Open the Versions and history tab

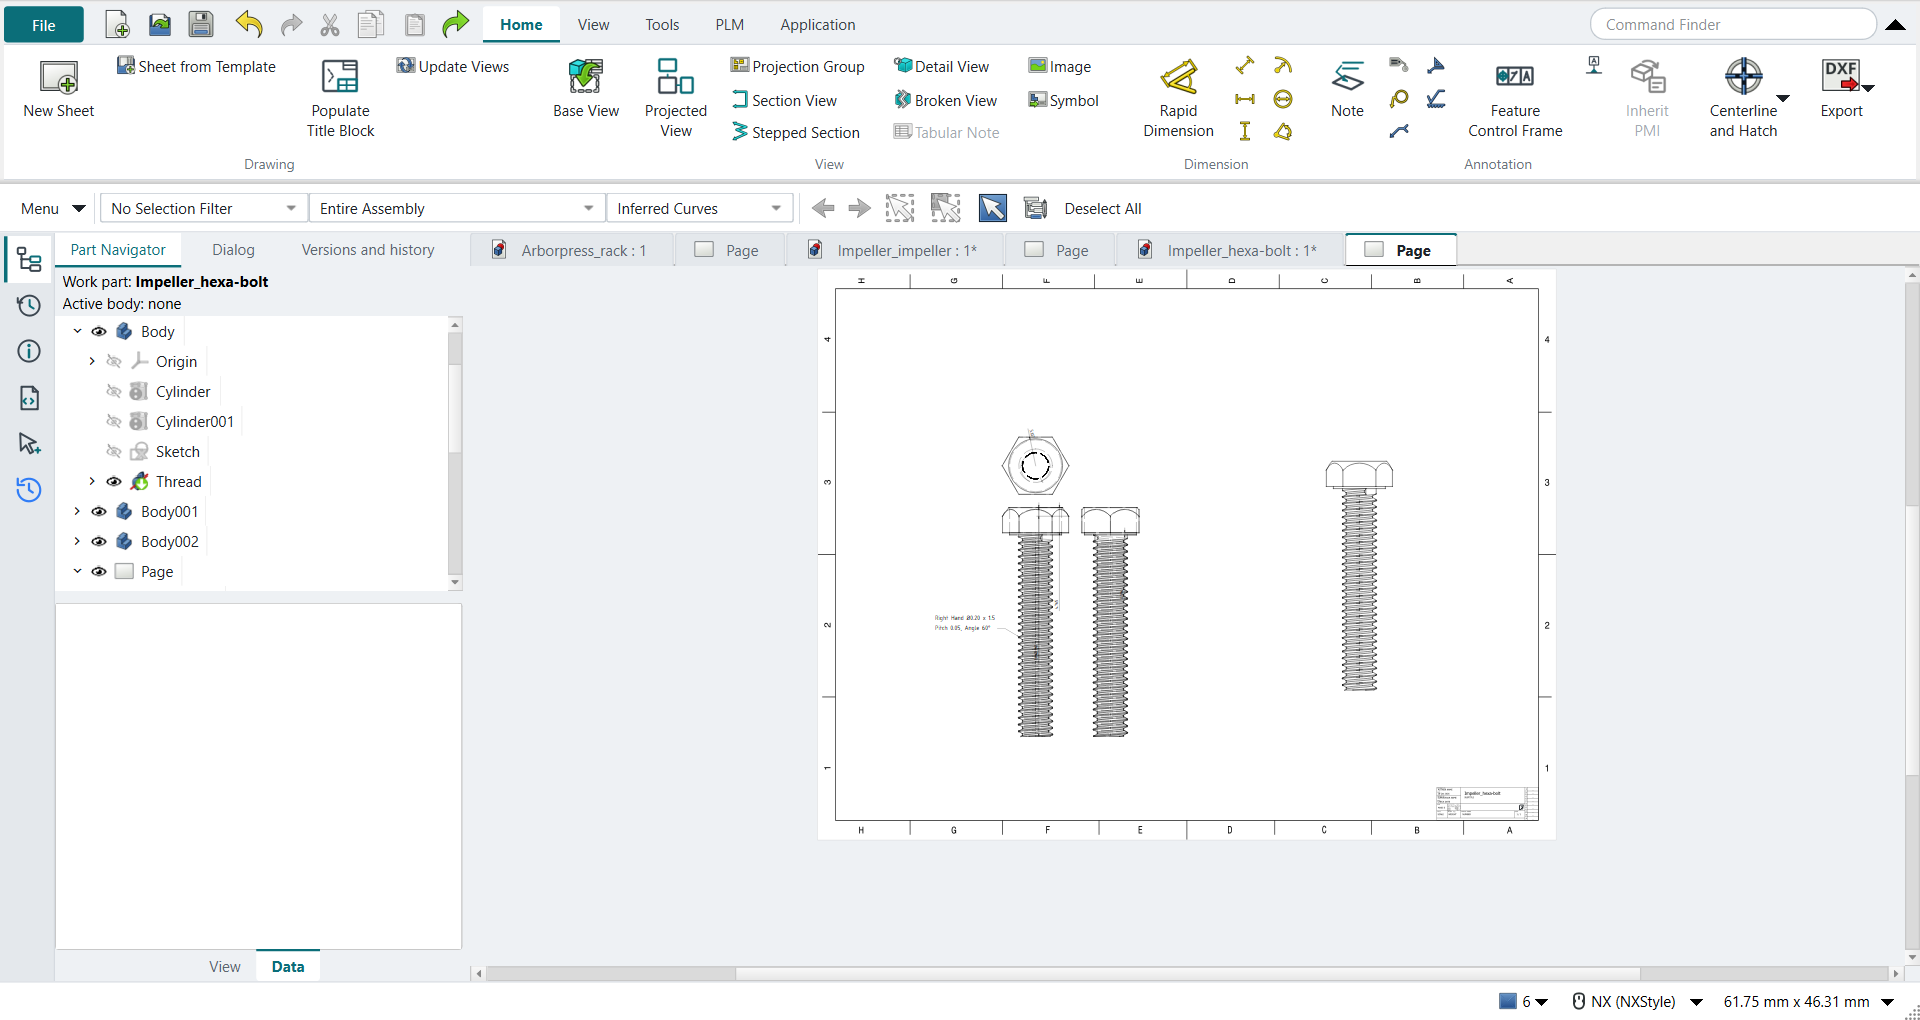pos(368,250)
